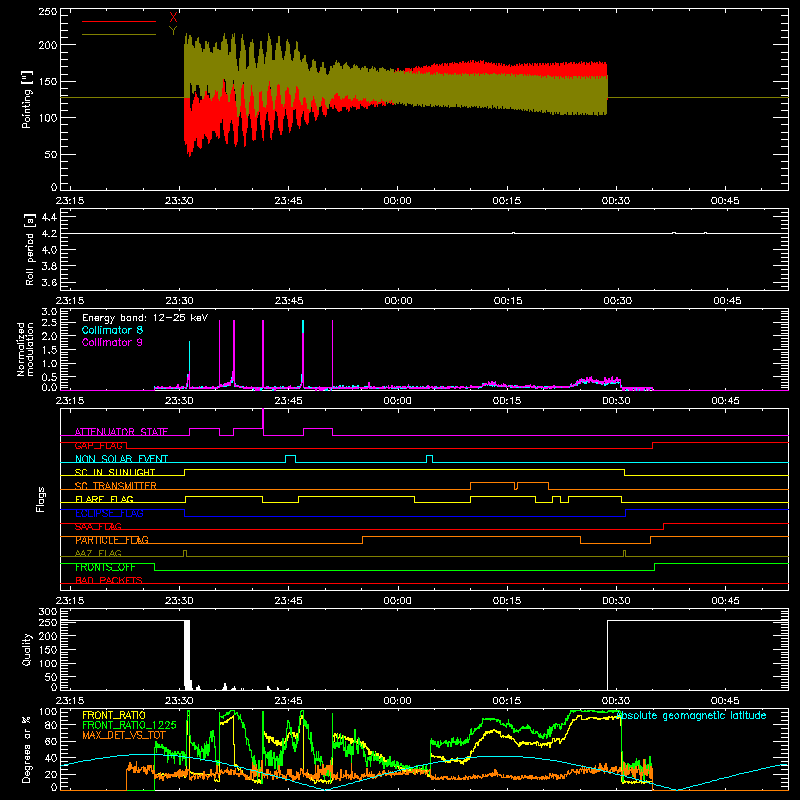The height and width of the screenshot is (800, 800).
Task: Click the Roll period axis title
Action: point(30,249)
